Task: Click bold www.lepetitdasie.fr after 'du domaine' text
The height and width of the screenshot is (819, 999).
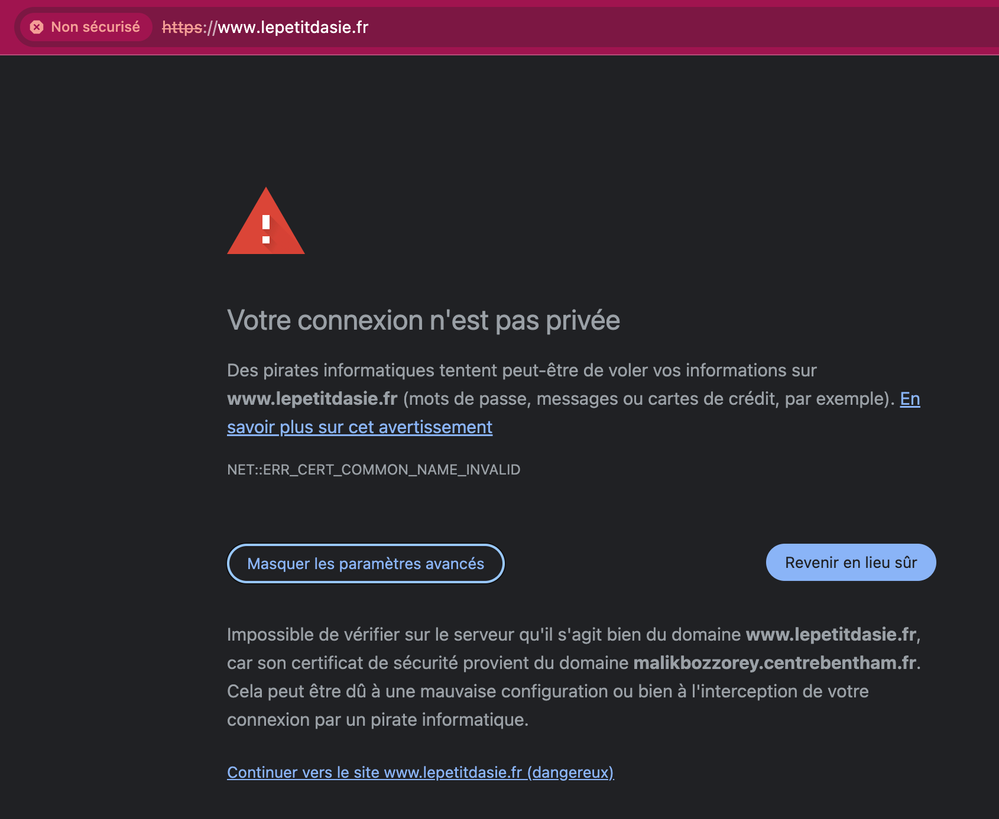Action: (831, 634)
